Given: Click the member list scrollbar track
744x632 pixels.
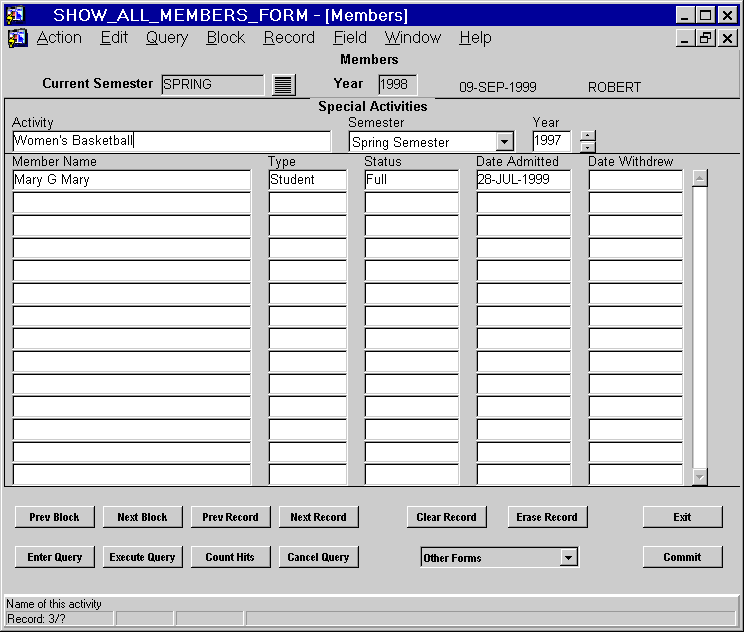Looking at the screenshot, I should point(700,327).
